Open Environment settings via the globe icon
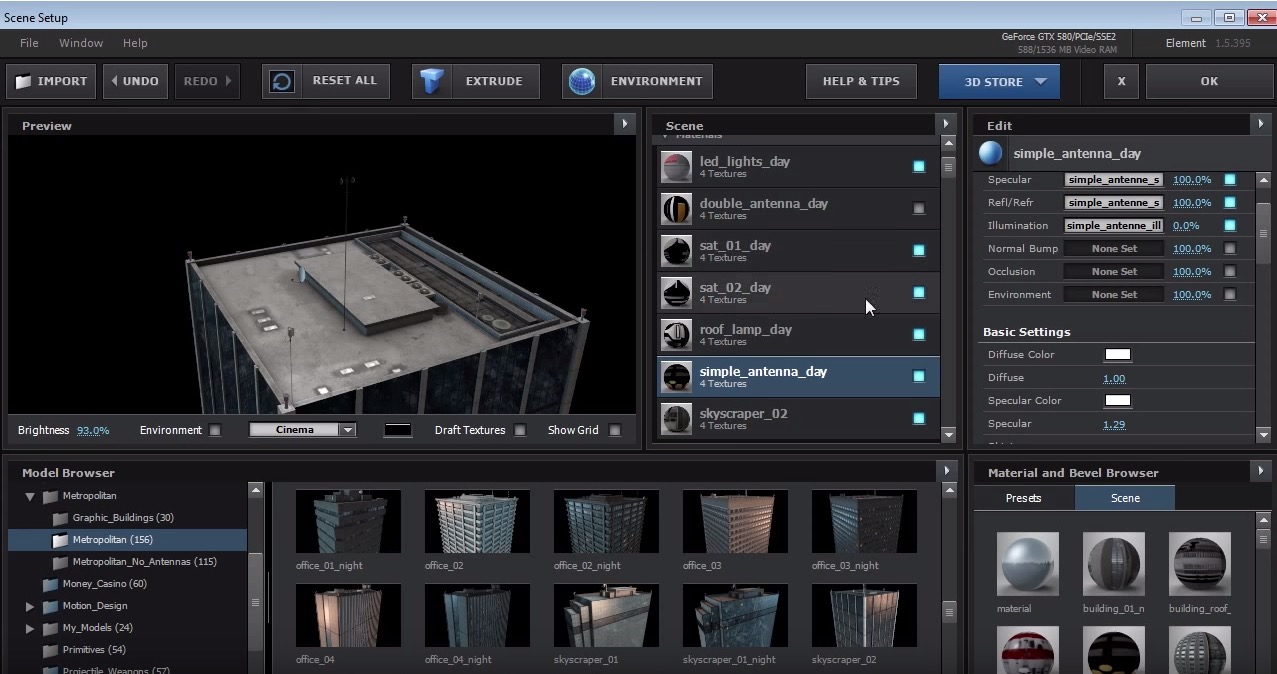 [581, 81]
